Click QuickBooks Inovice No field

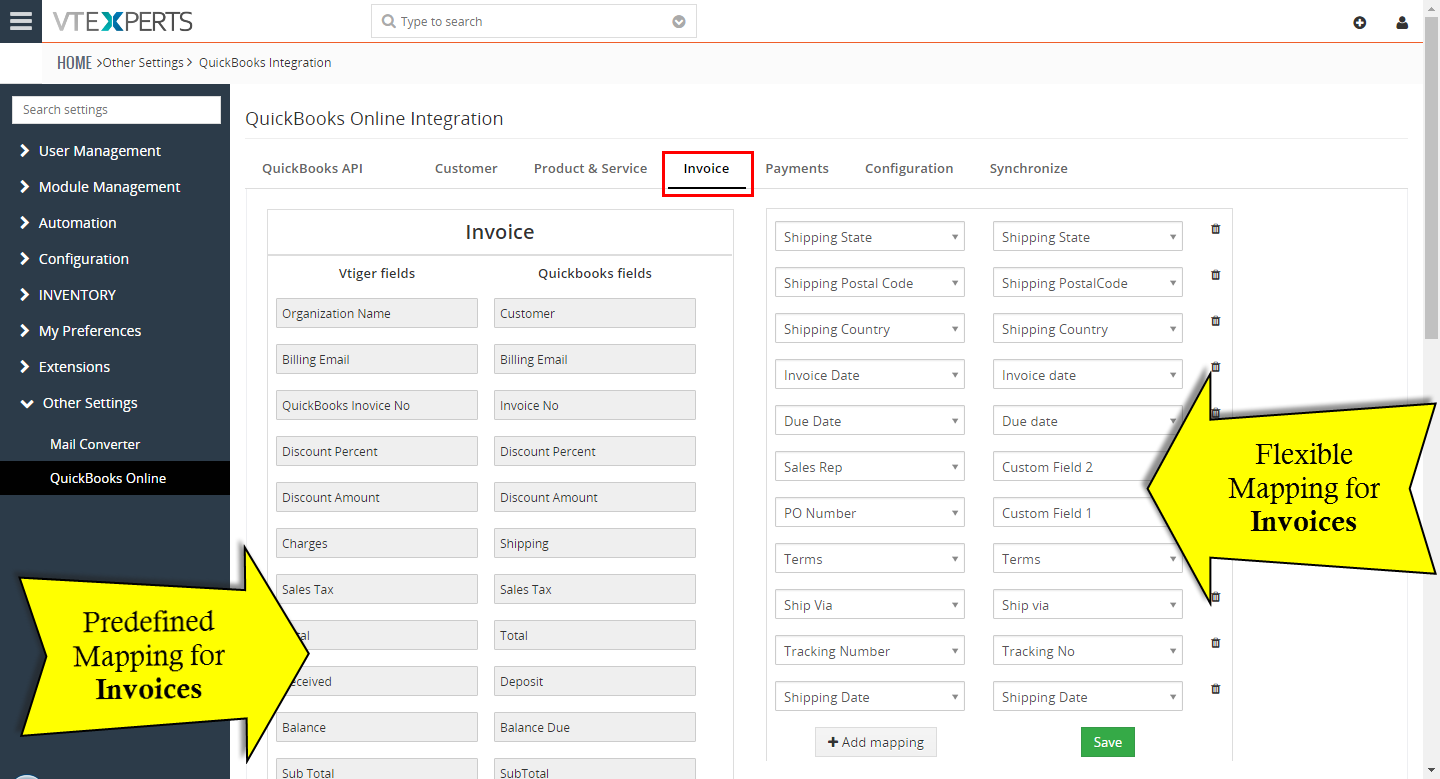(x=377, y=405)
